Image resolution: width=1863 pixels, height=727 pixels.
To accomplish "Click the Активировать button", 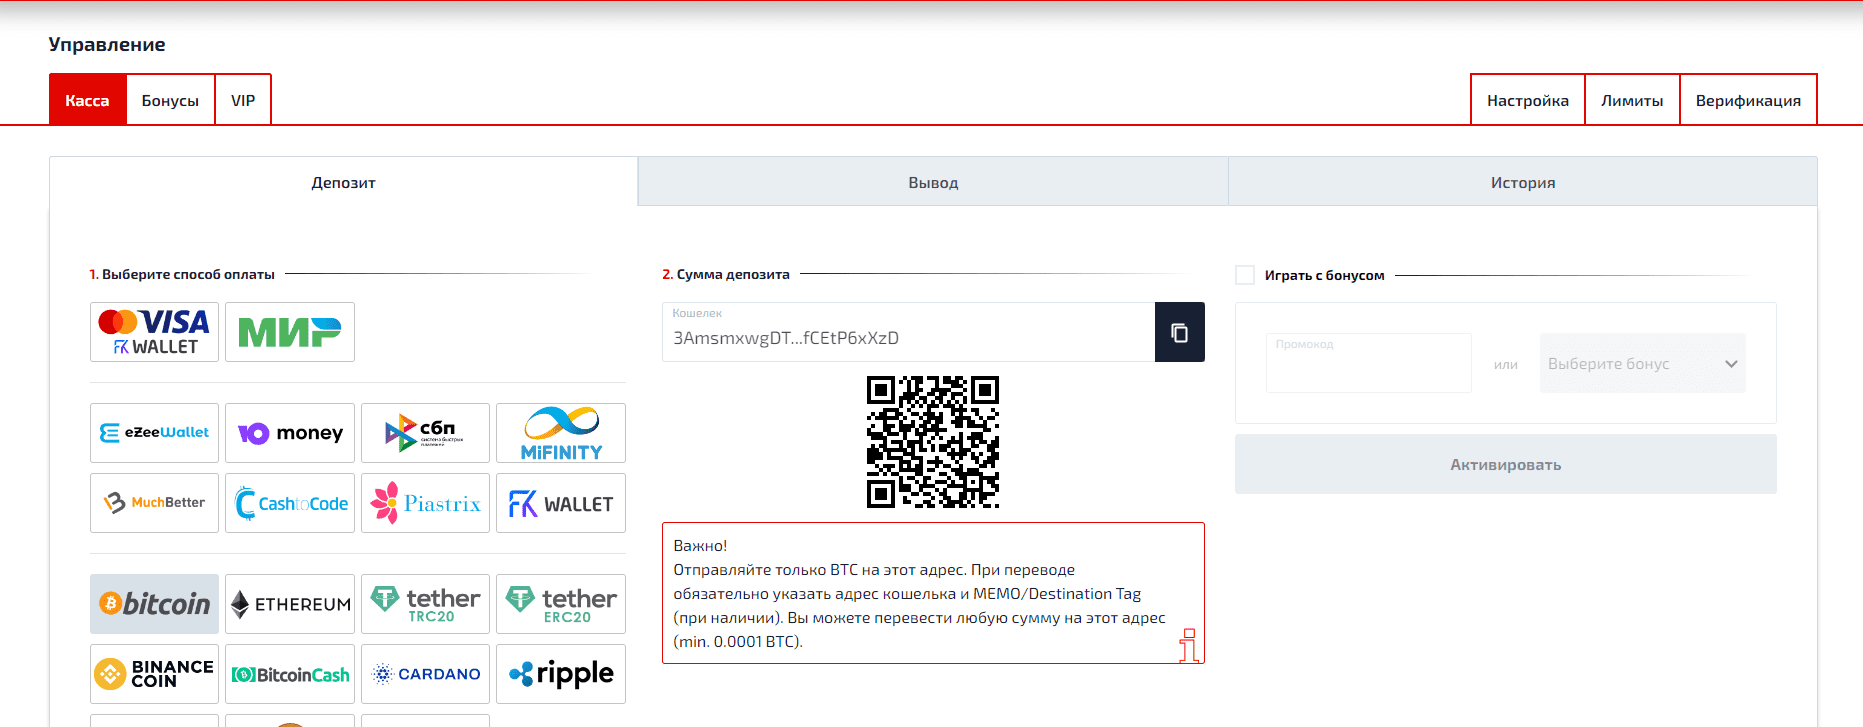I will click(x=1506, y=464).
